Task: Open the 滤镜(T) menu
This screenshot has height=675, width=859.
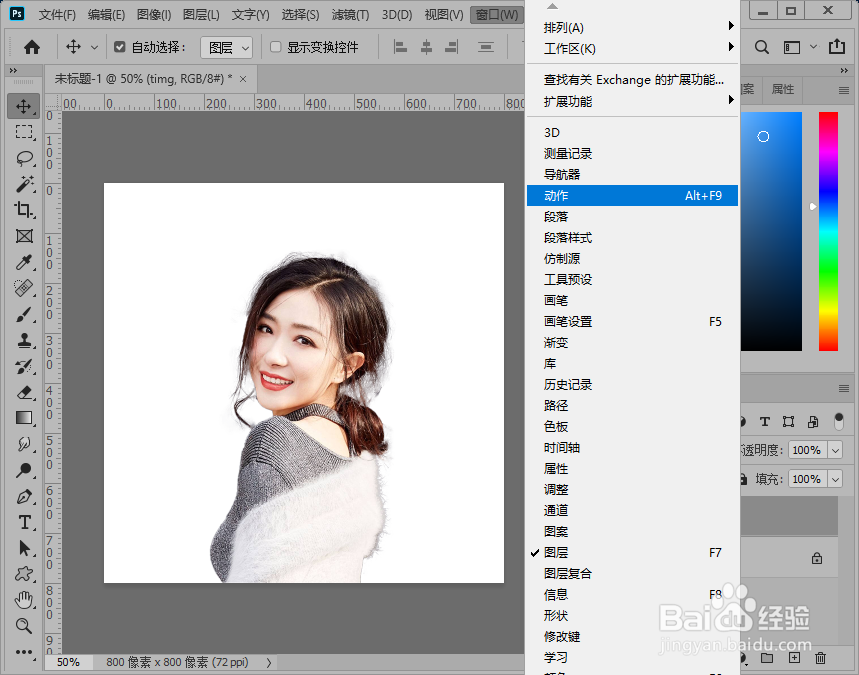Action: (350, 15)
